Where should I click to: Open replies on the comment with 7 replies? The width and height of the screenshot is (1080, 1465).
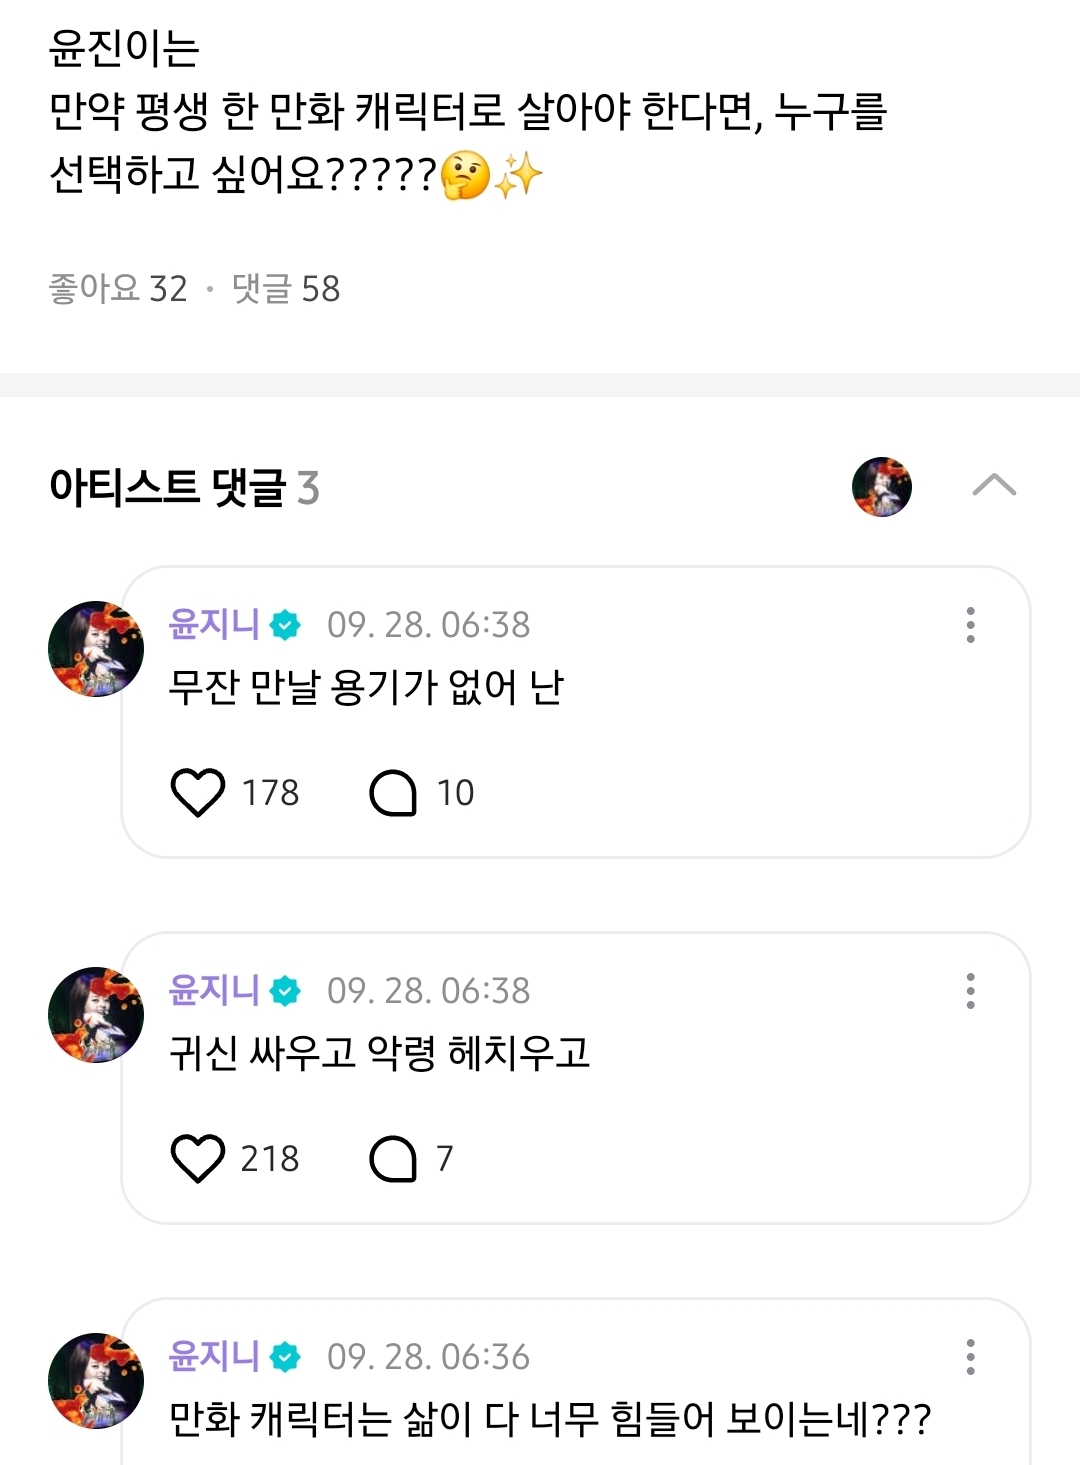click(x=393, y=1159)
